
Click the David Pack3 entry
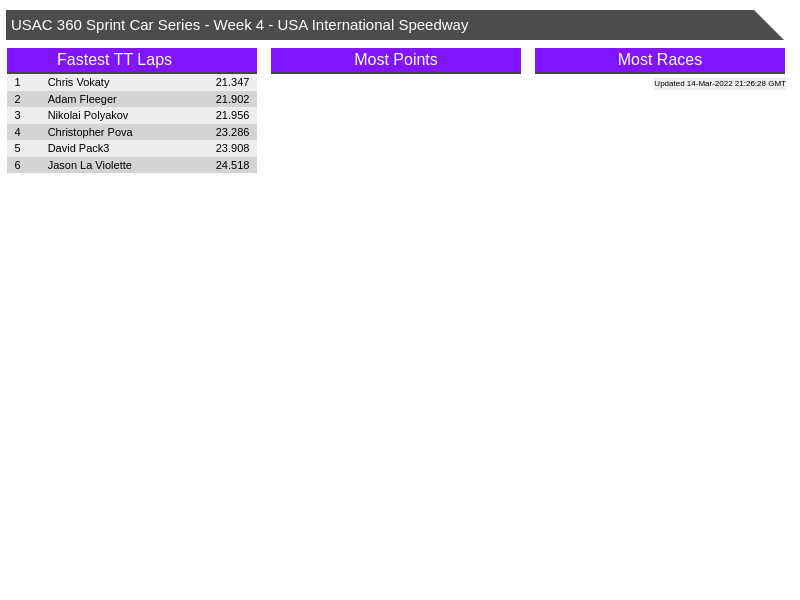point(78,148)
